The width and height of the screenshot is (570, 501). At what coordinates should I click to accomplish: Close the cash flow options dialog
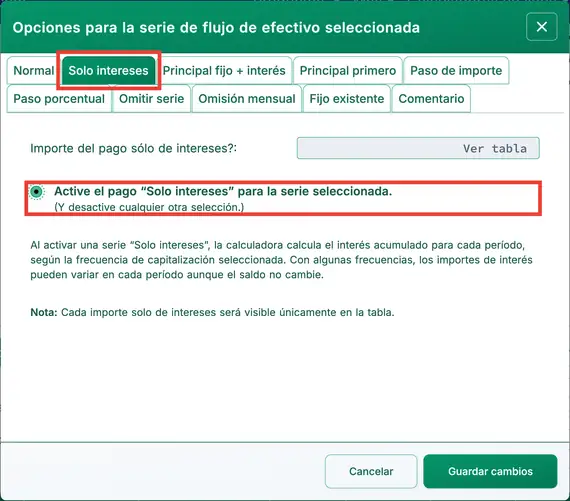point(541,27)
